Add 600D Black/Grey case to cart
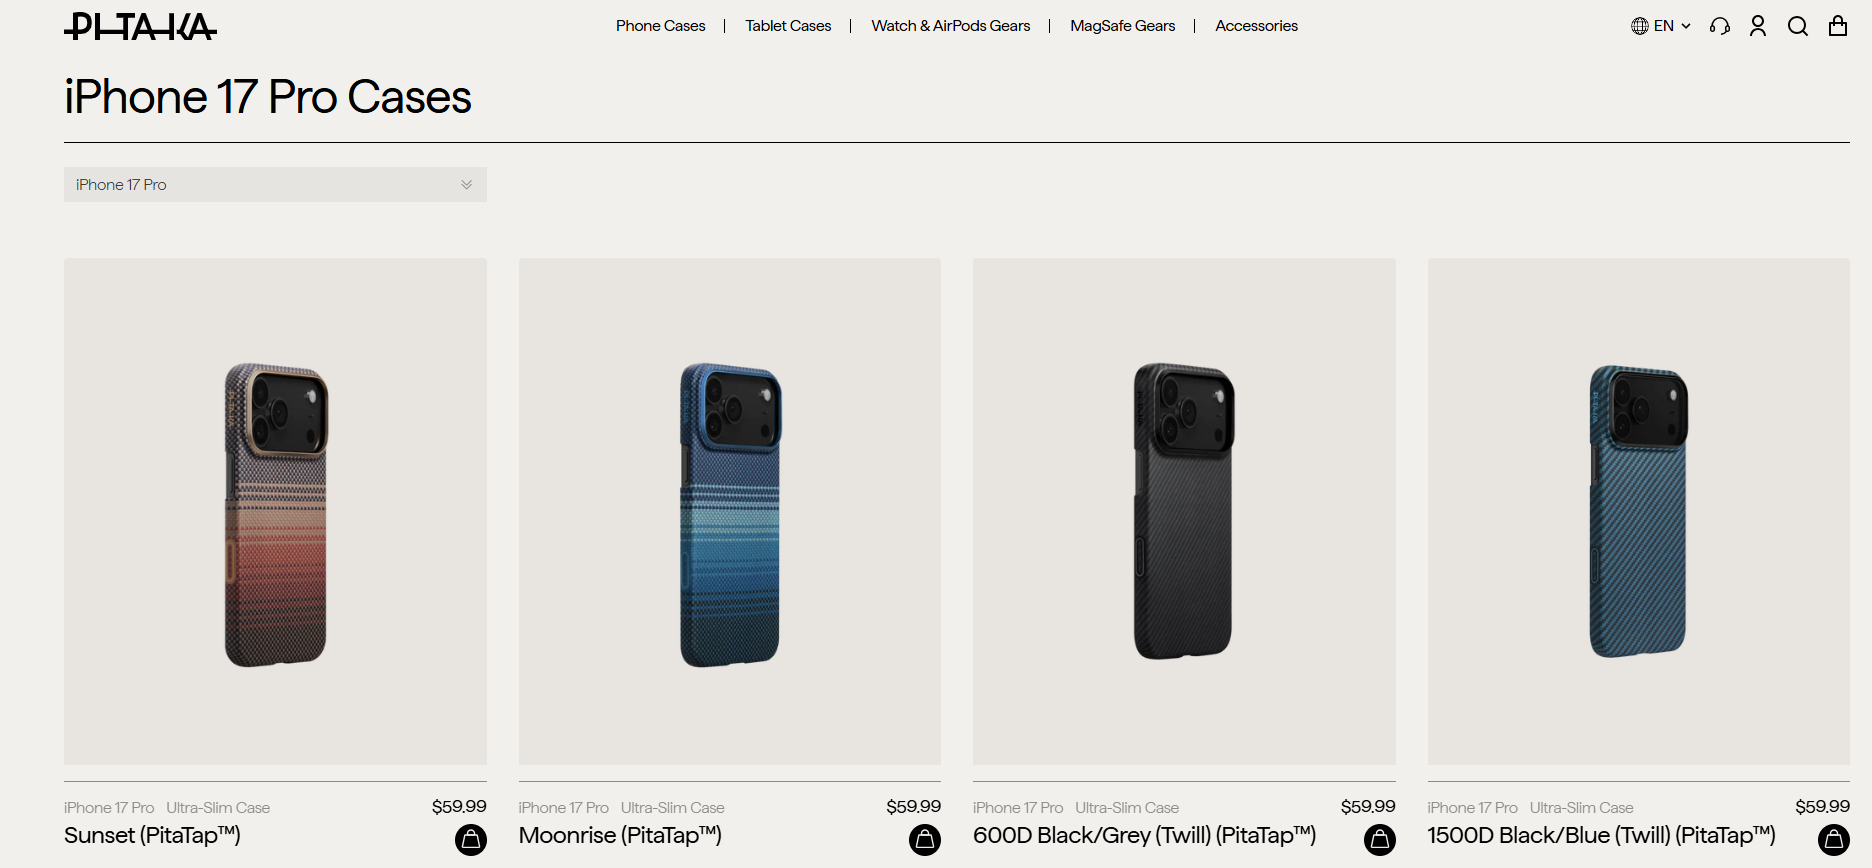 pyautogui.click(x=1380, y=839)
